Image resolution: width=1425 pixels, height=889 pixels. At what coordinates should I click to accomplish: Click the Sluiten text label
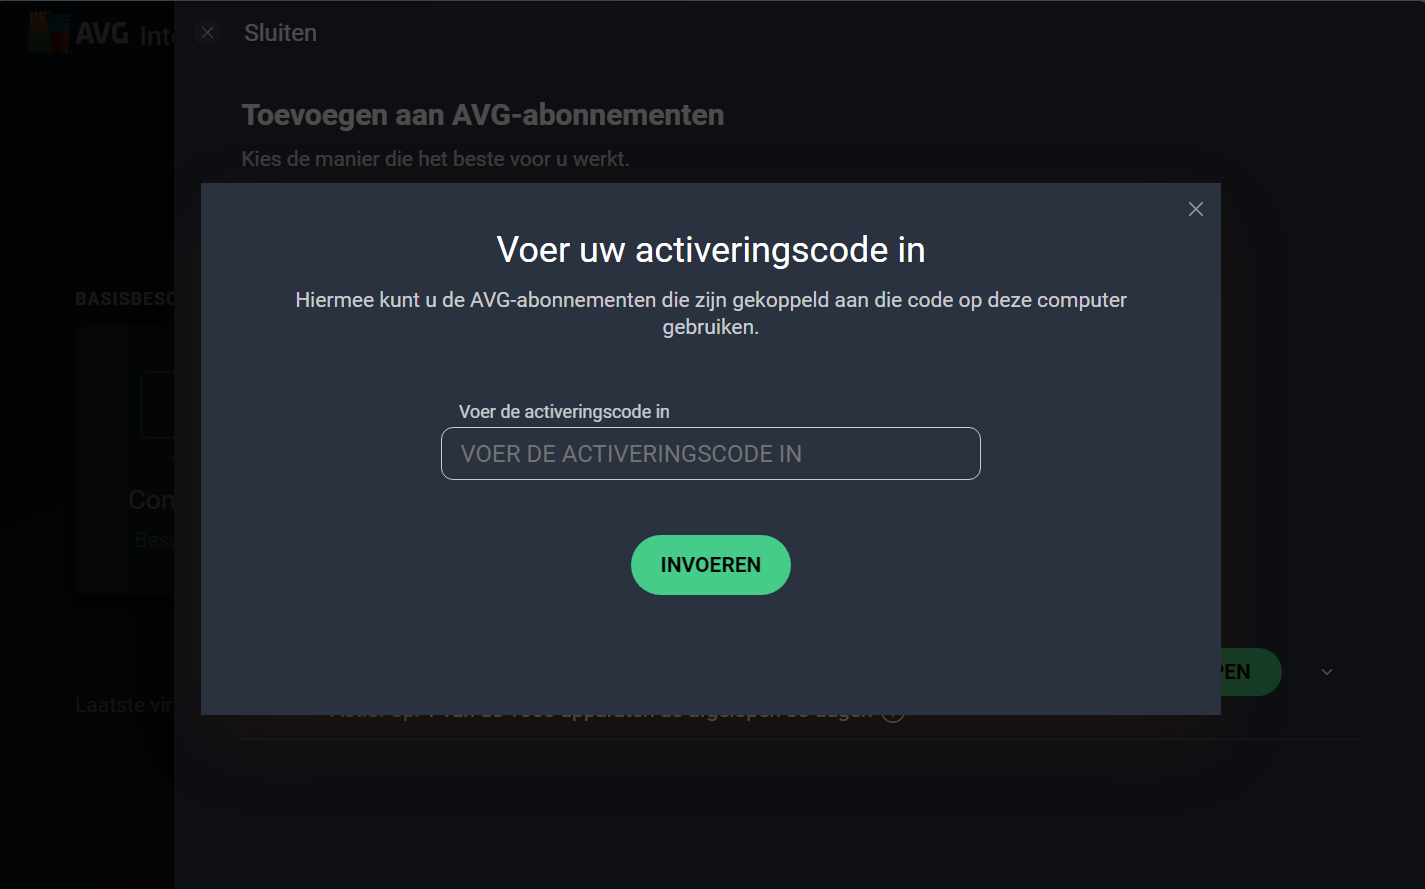(x=280, y=33)
